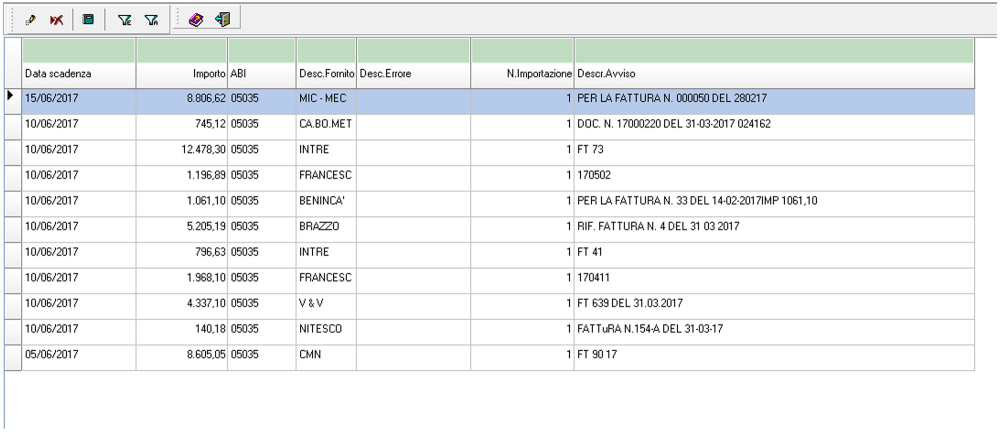
Task: Click the teal notebook icon in toolbar
Action: [88, 19]
